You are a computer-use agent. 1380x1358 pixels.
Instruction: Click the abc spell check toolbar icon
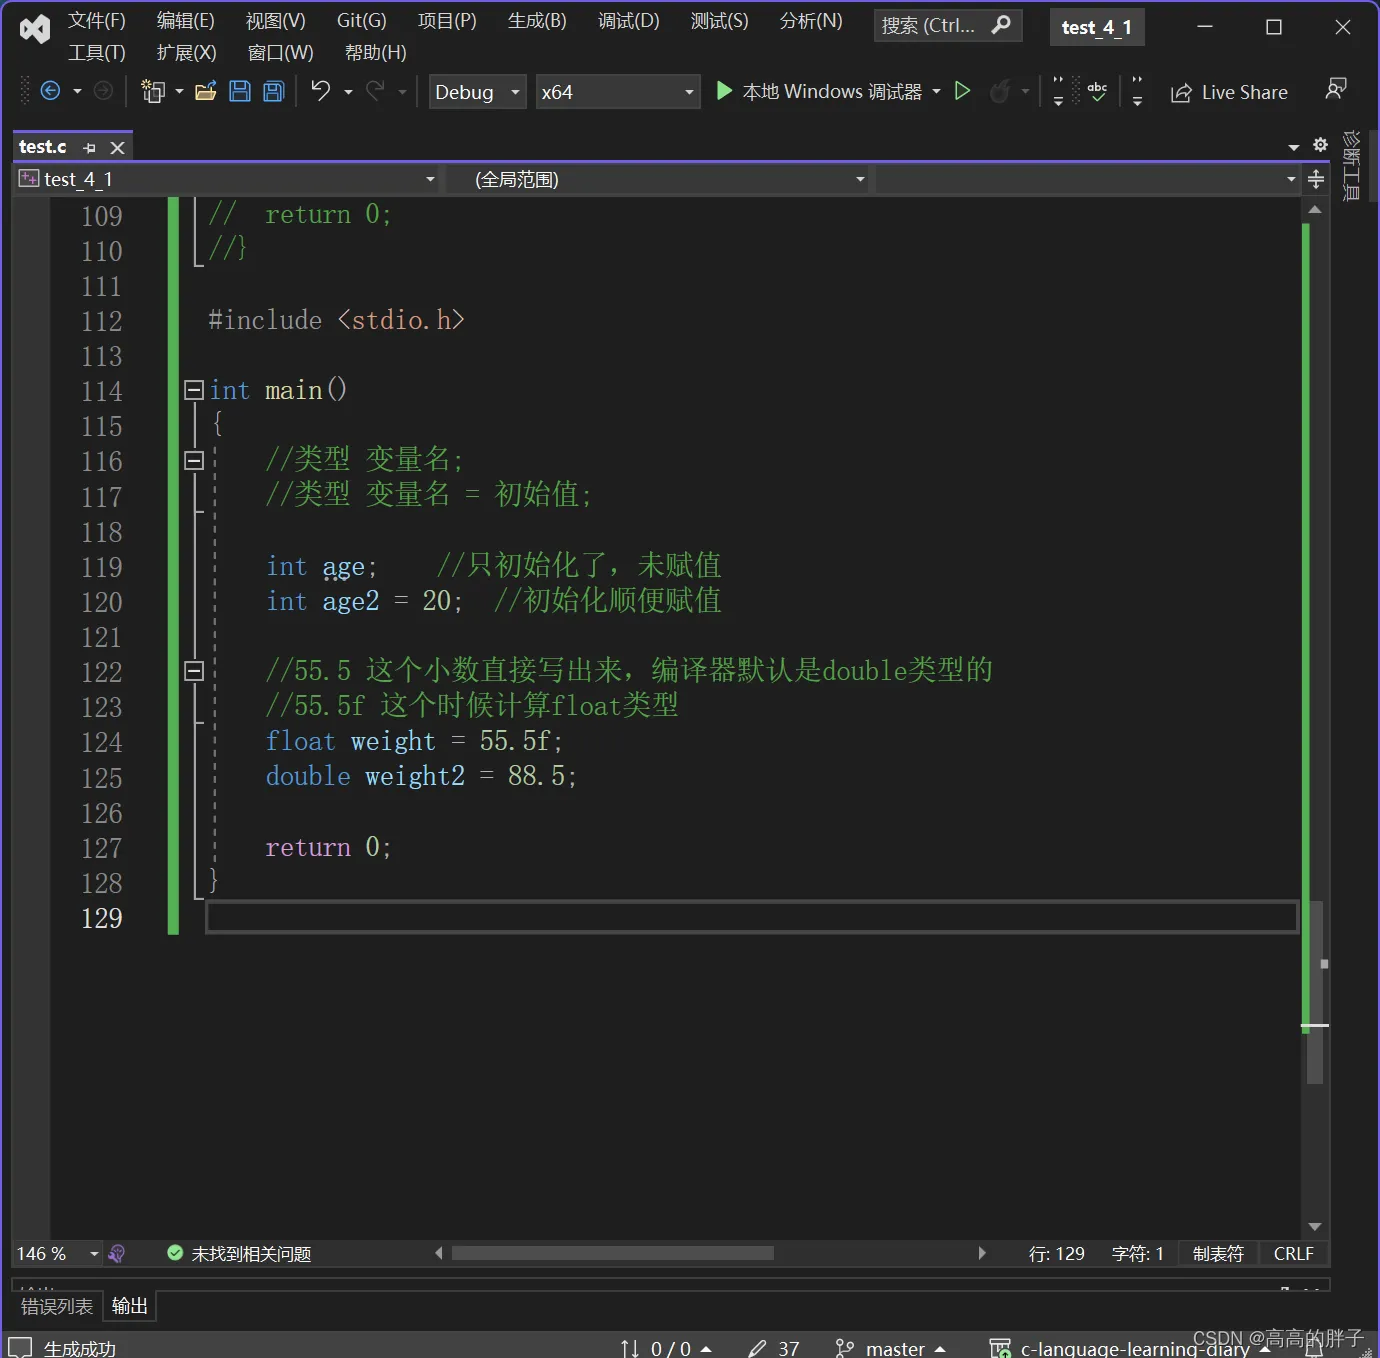(x=1097, y=91)
